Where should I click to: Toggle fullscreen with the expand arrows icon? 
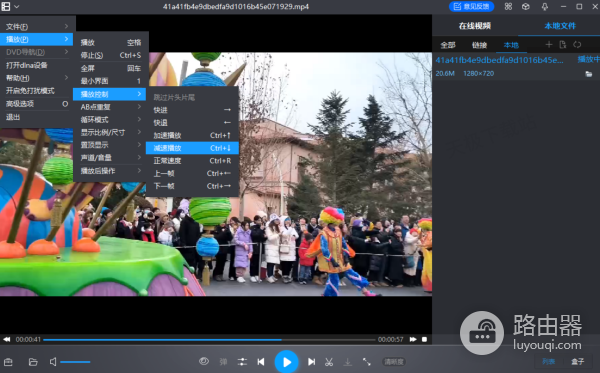pos(367,362)
